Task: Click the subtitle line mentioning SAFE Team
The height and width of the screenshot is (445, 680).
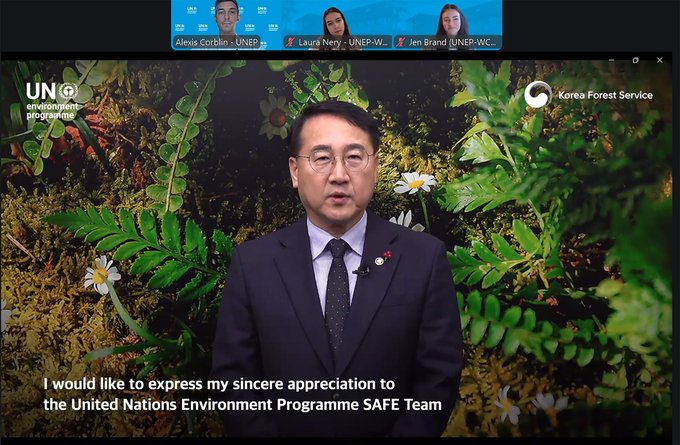Action: 241,404
